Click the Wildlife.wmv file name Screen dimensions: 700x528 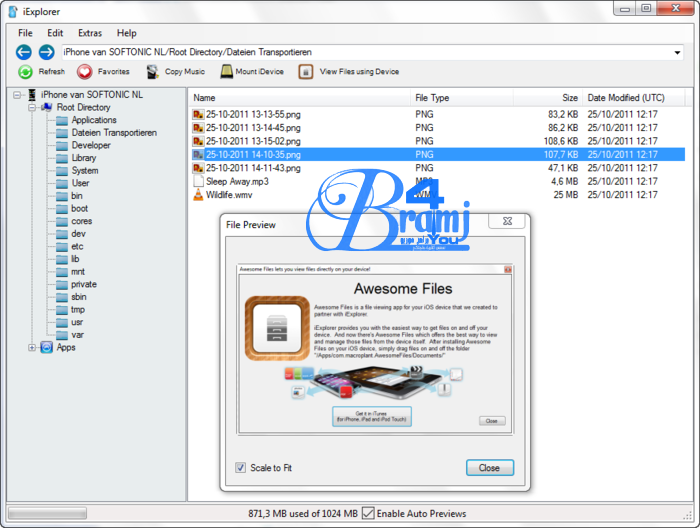229,195
